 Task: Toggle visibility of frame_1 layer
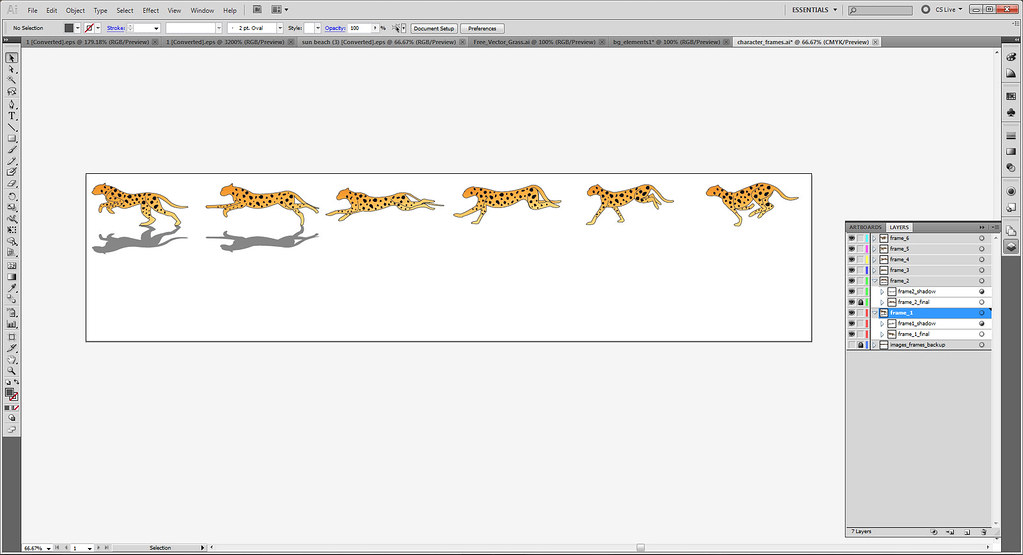point(851,313)
